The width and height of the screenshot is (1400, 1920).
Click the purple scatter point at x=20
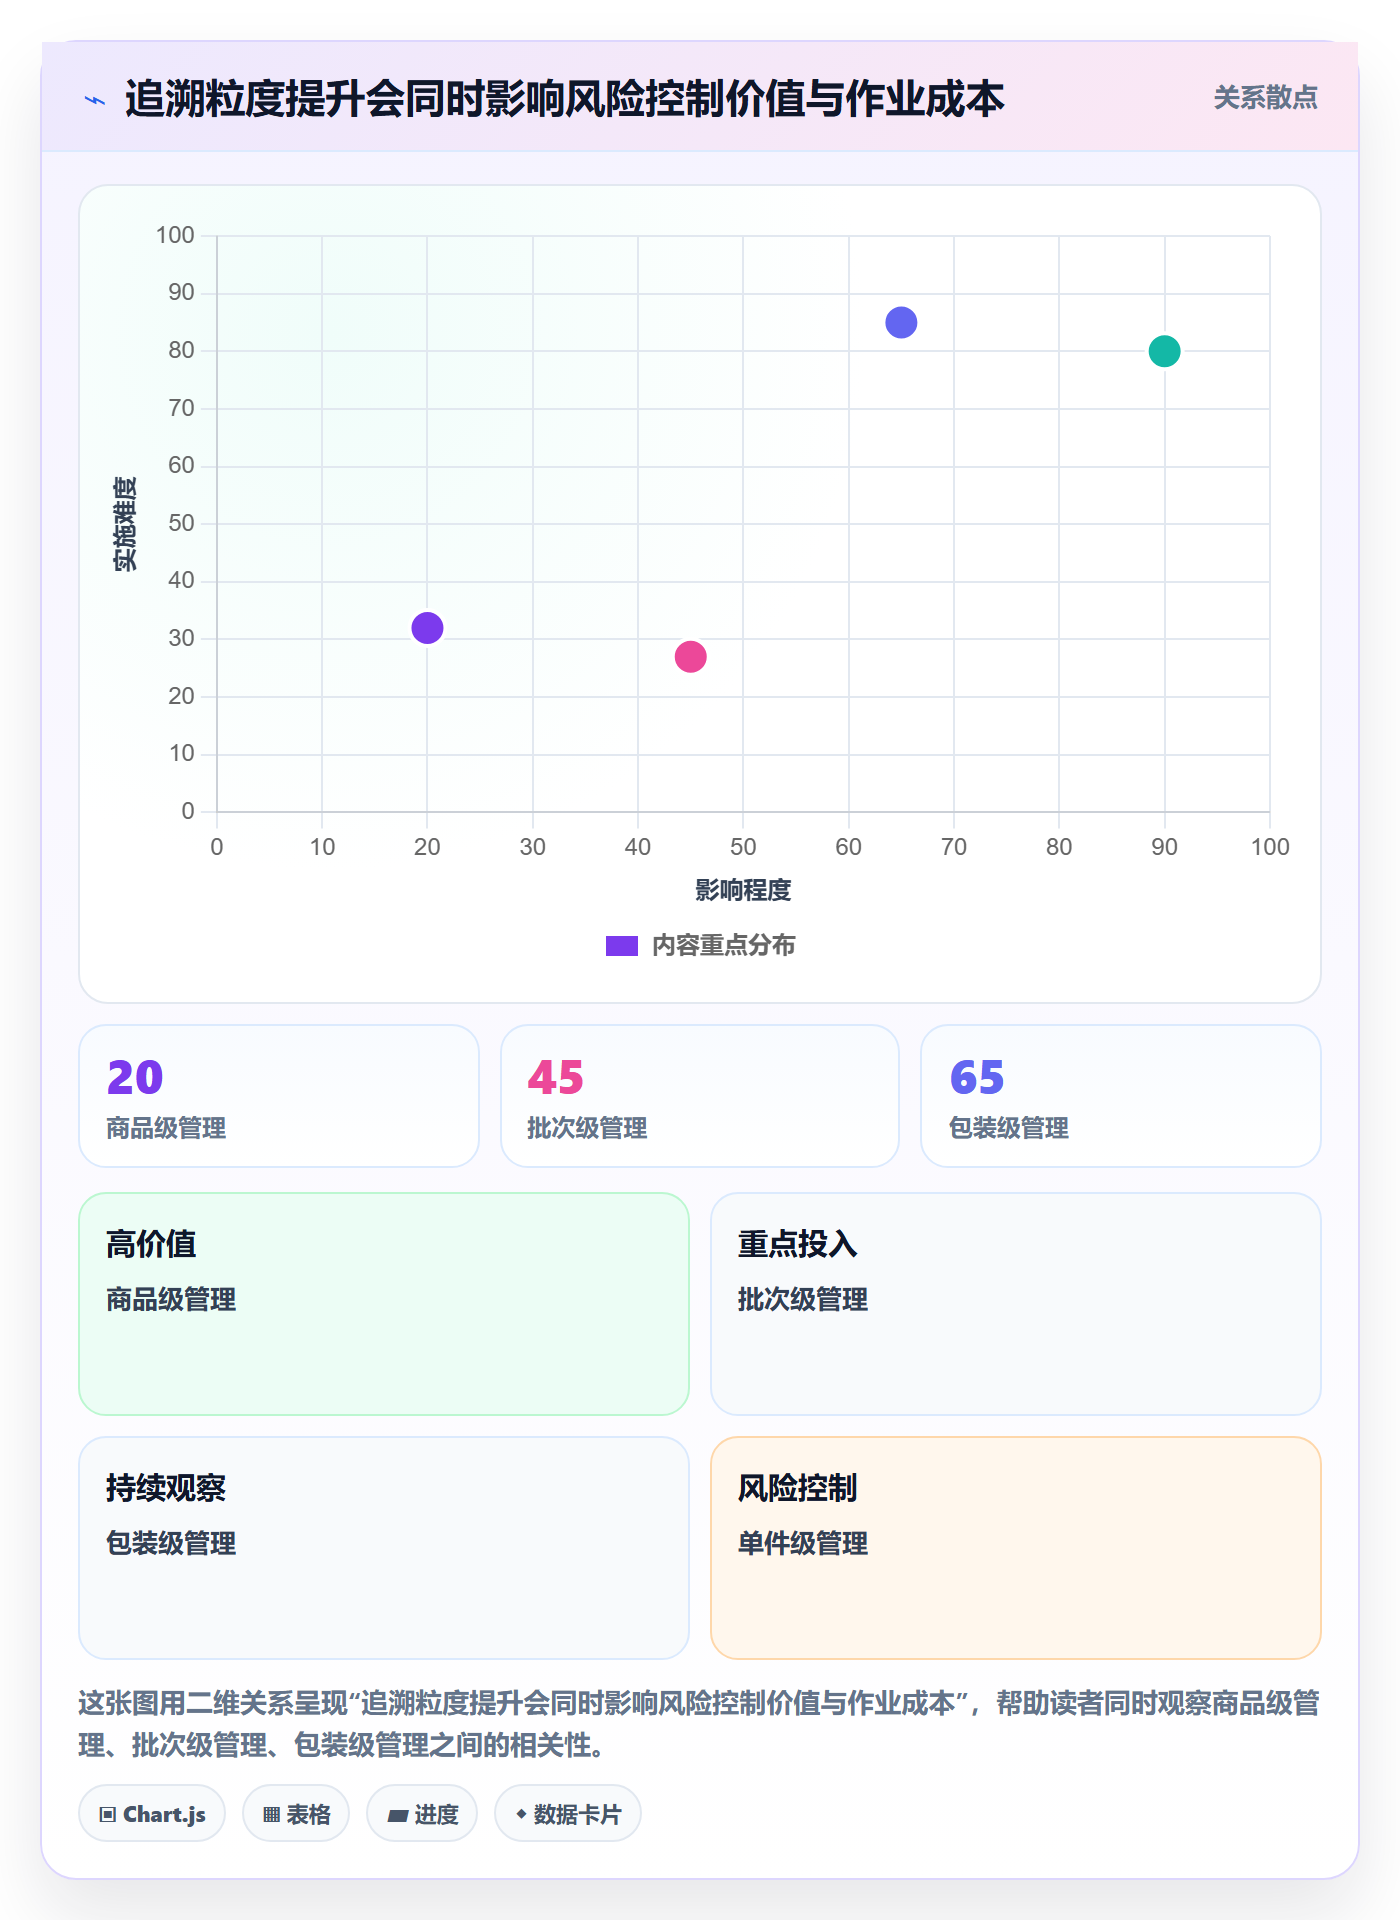coord(427,628)
